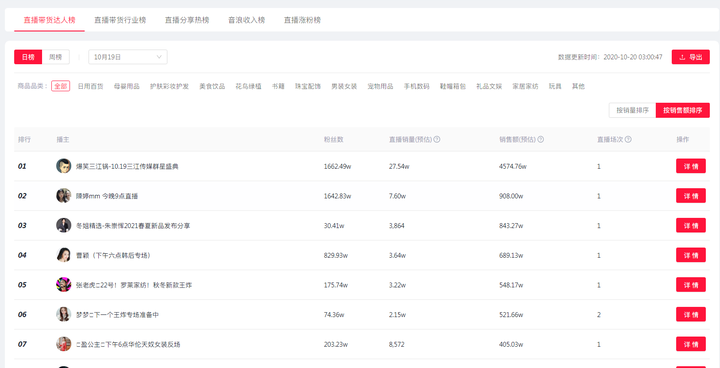720x368 pixels.
Task: Click streamer name 曹颖（下午六点韩后专场）
Action: pyautogui.click(x=113, y=255)
